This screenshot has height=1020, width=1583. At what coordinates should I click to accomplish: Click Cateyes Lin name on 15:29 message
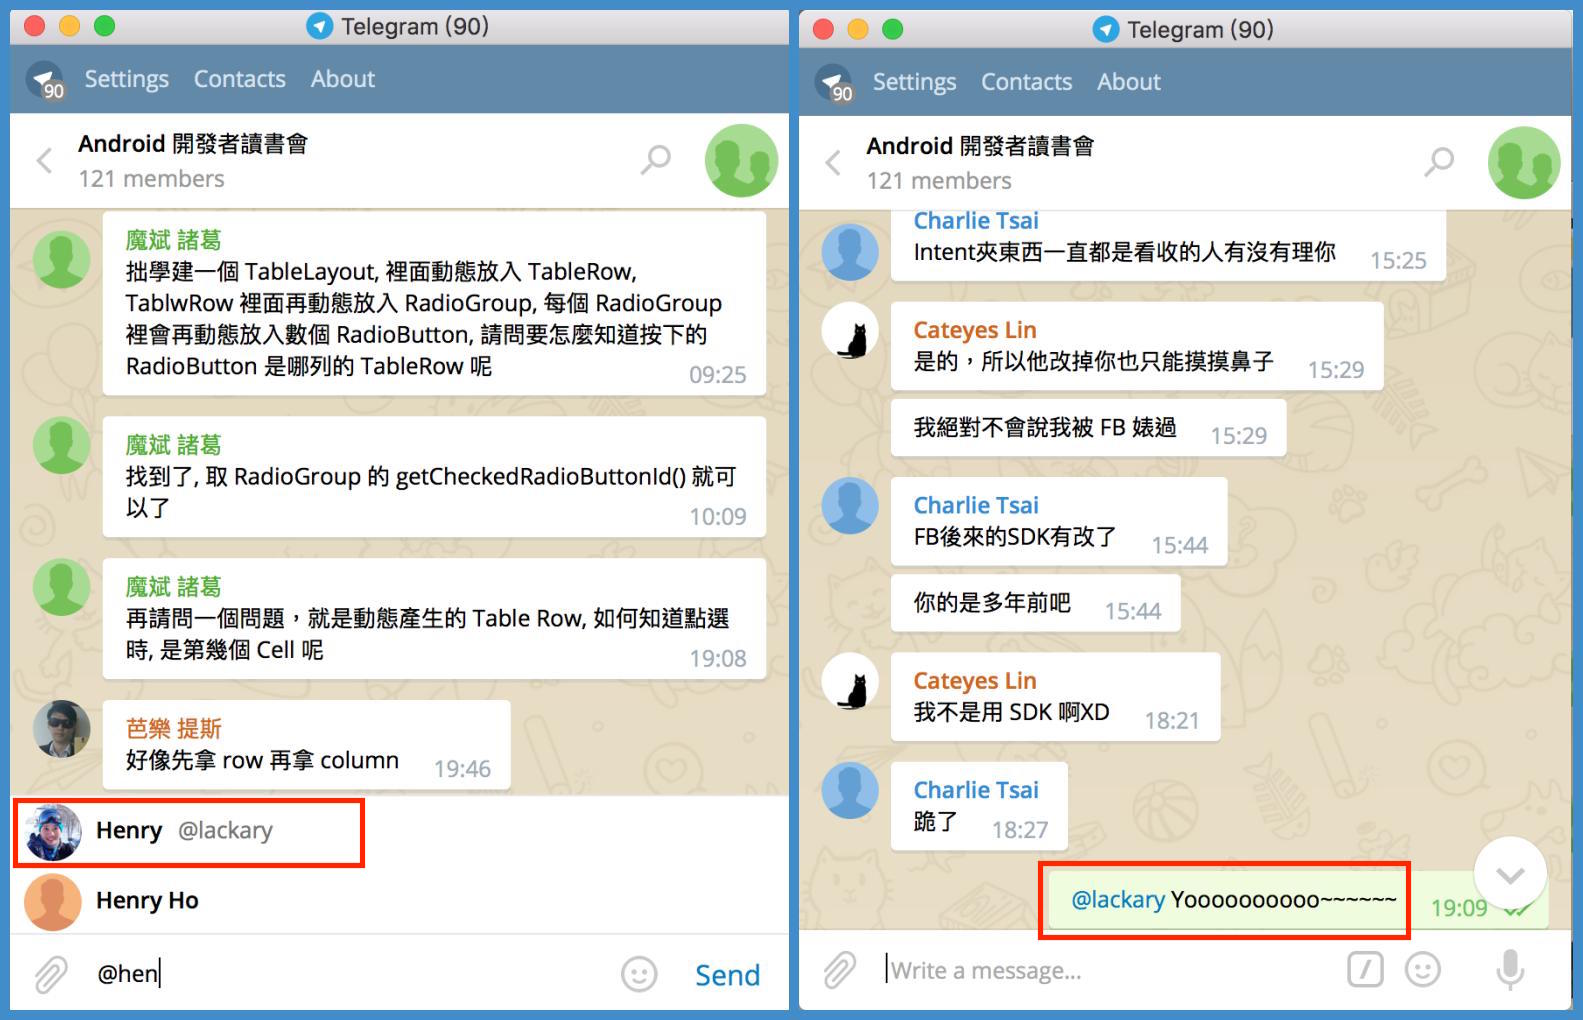click(x=975, y=330)
